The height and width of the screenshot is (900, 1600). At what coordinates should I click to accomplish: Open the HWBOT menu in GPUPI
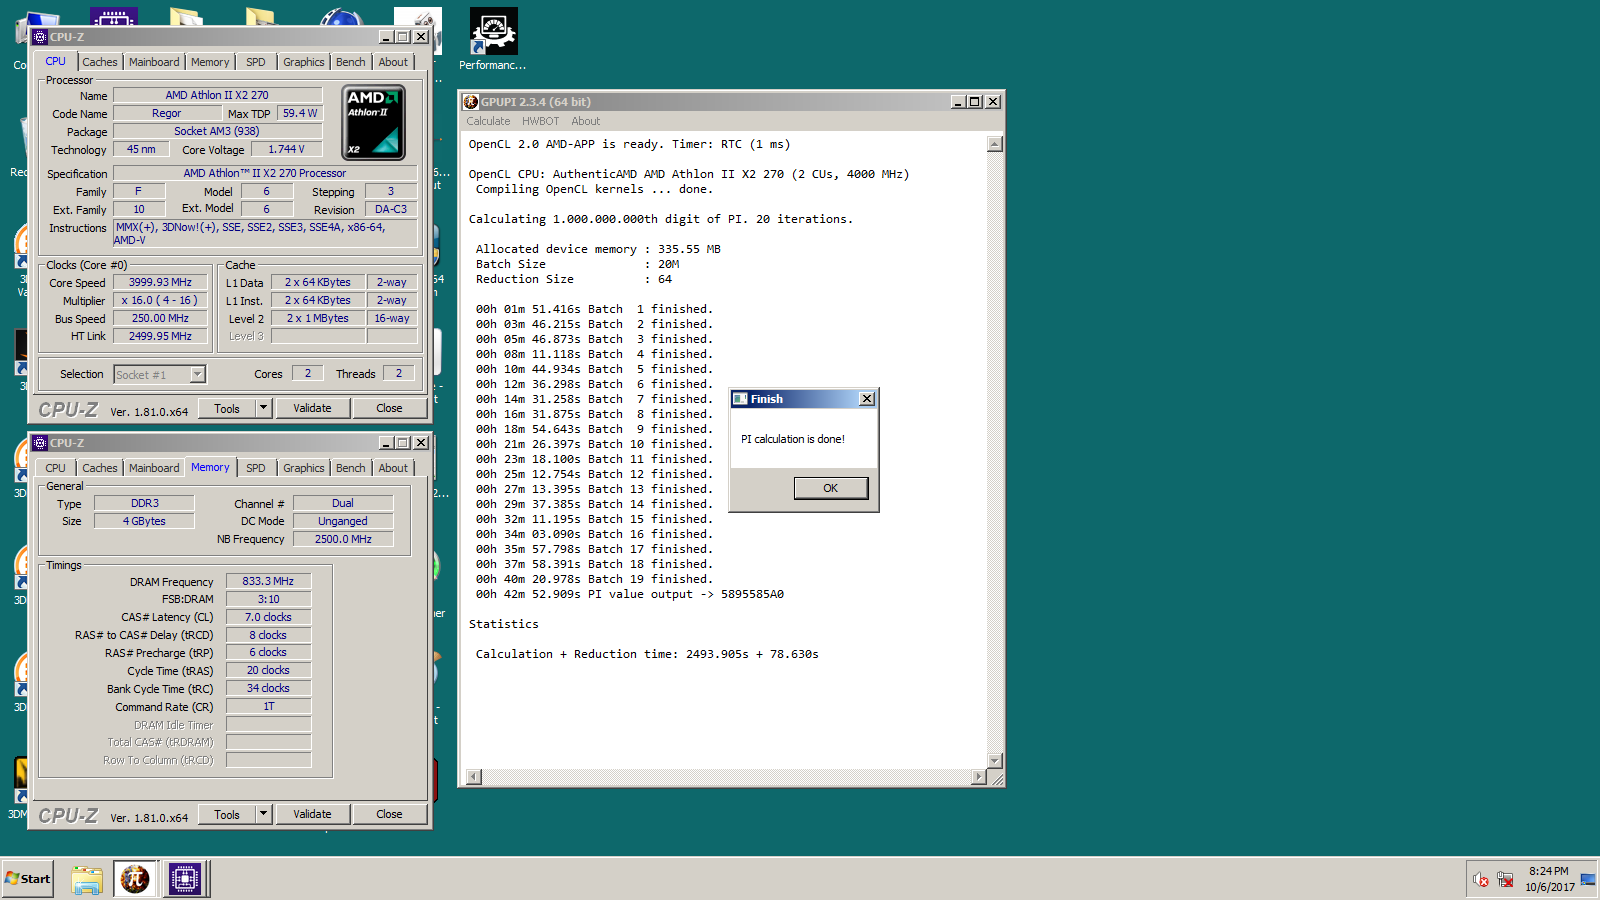[x=540, y=121]
